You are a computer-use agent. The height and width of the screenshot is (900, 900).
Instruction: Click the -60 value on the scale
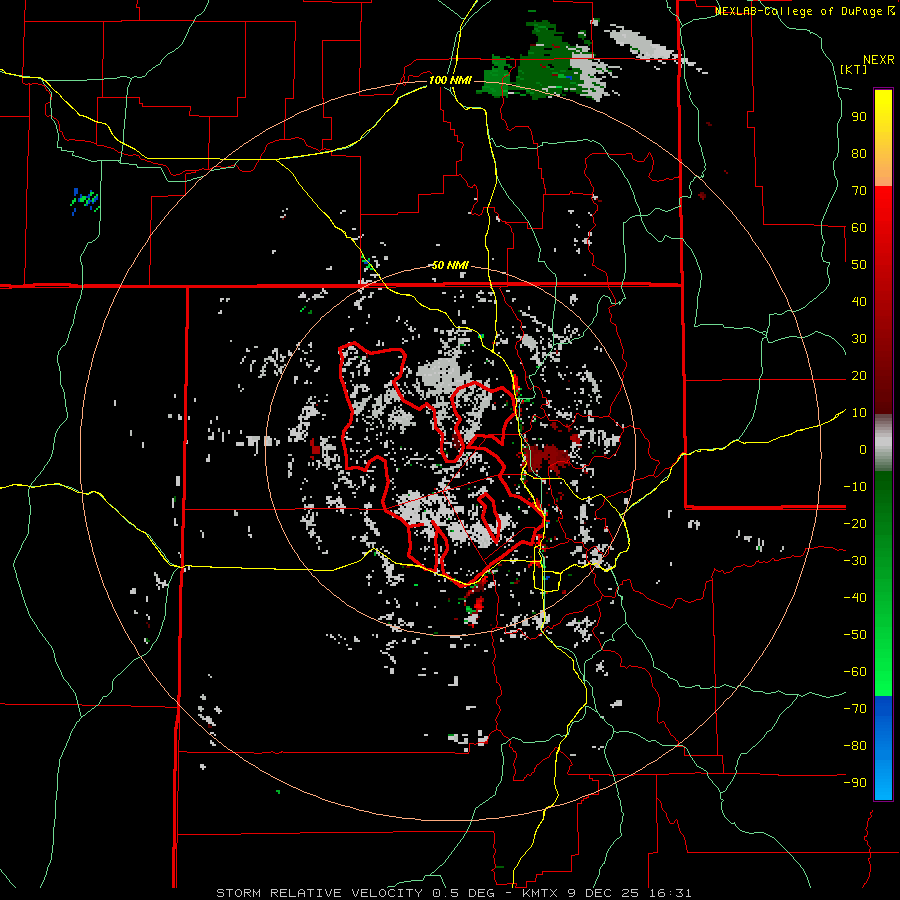click(x=855, y=672)
